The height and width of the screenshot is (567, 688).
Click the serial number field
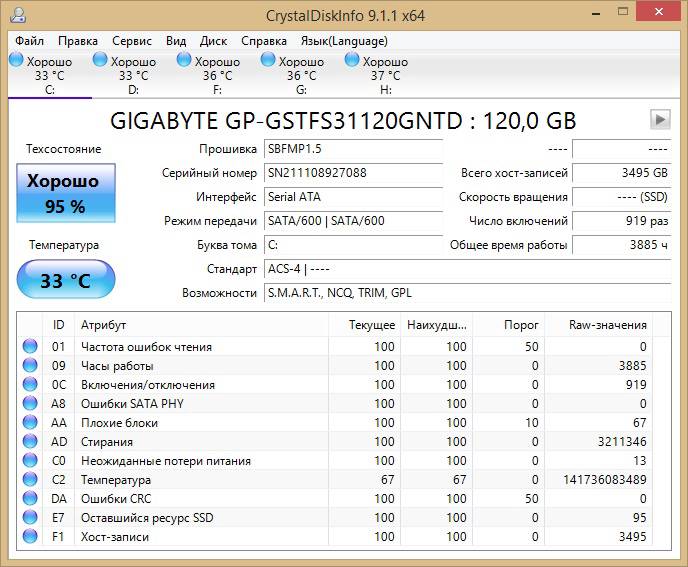[352, 173]
